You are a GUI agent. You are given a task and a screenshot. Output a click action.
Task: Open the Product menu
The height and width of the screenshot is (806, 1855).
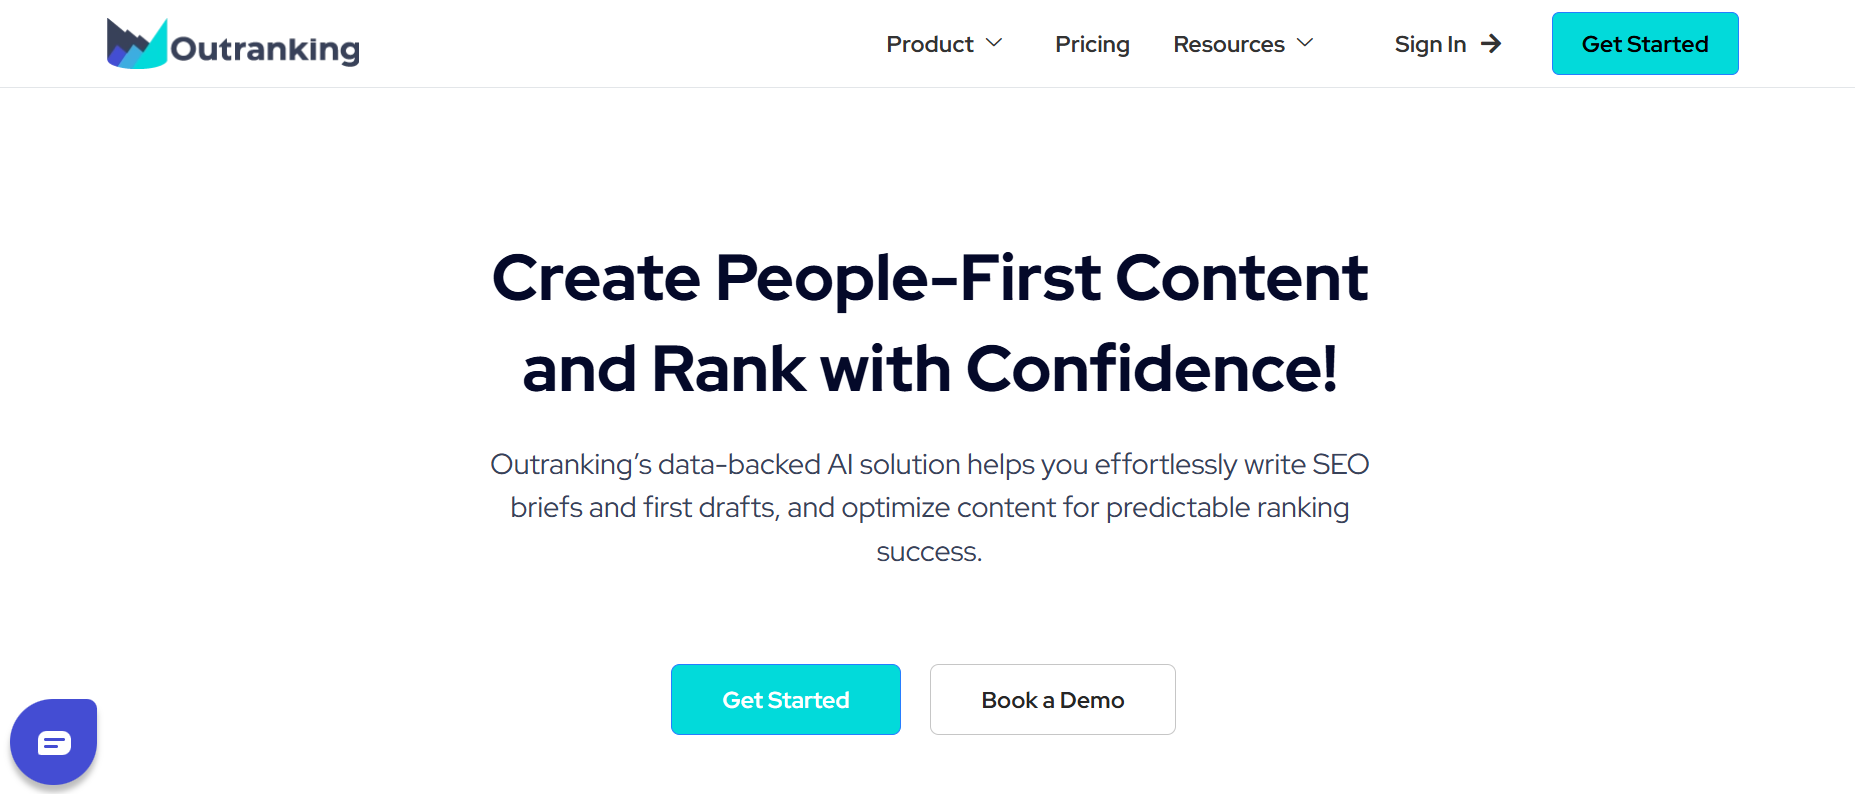coord(929,44)
